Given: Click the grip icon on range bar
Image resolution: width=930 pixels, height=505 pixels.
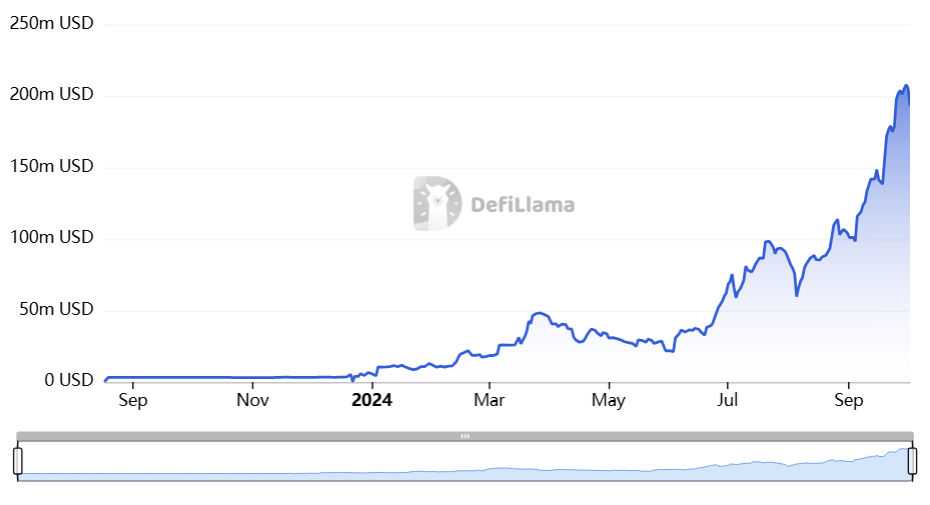Looking at the screenshot, I should (465, 436).
